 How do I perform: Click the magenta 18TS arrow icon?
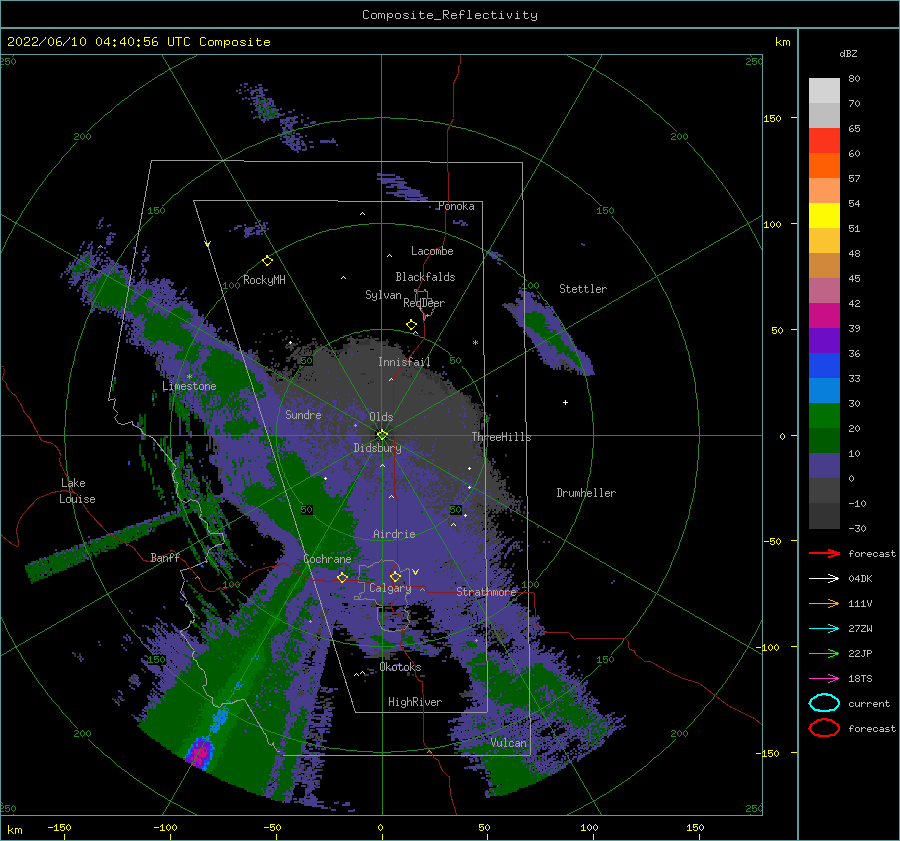pyautogui.click(x=824, y=679)
